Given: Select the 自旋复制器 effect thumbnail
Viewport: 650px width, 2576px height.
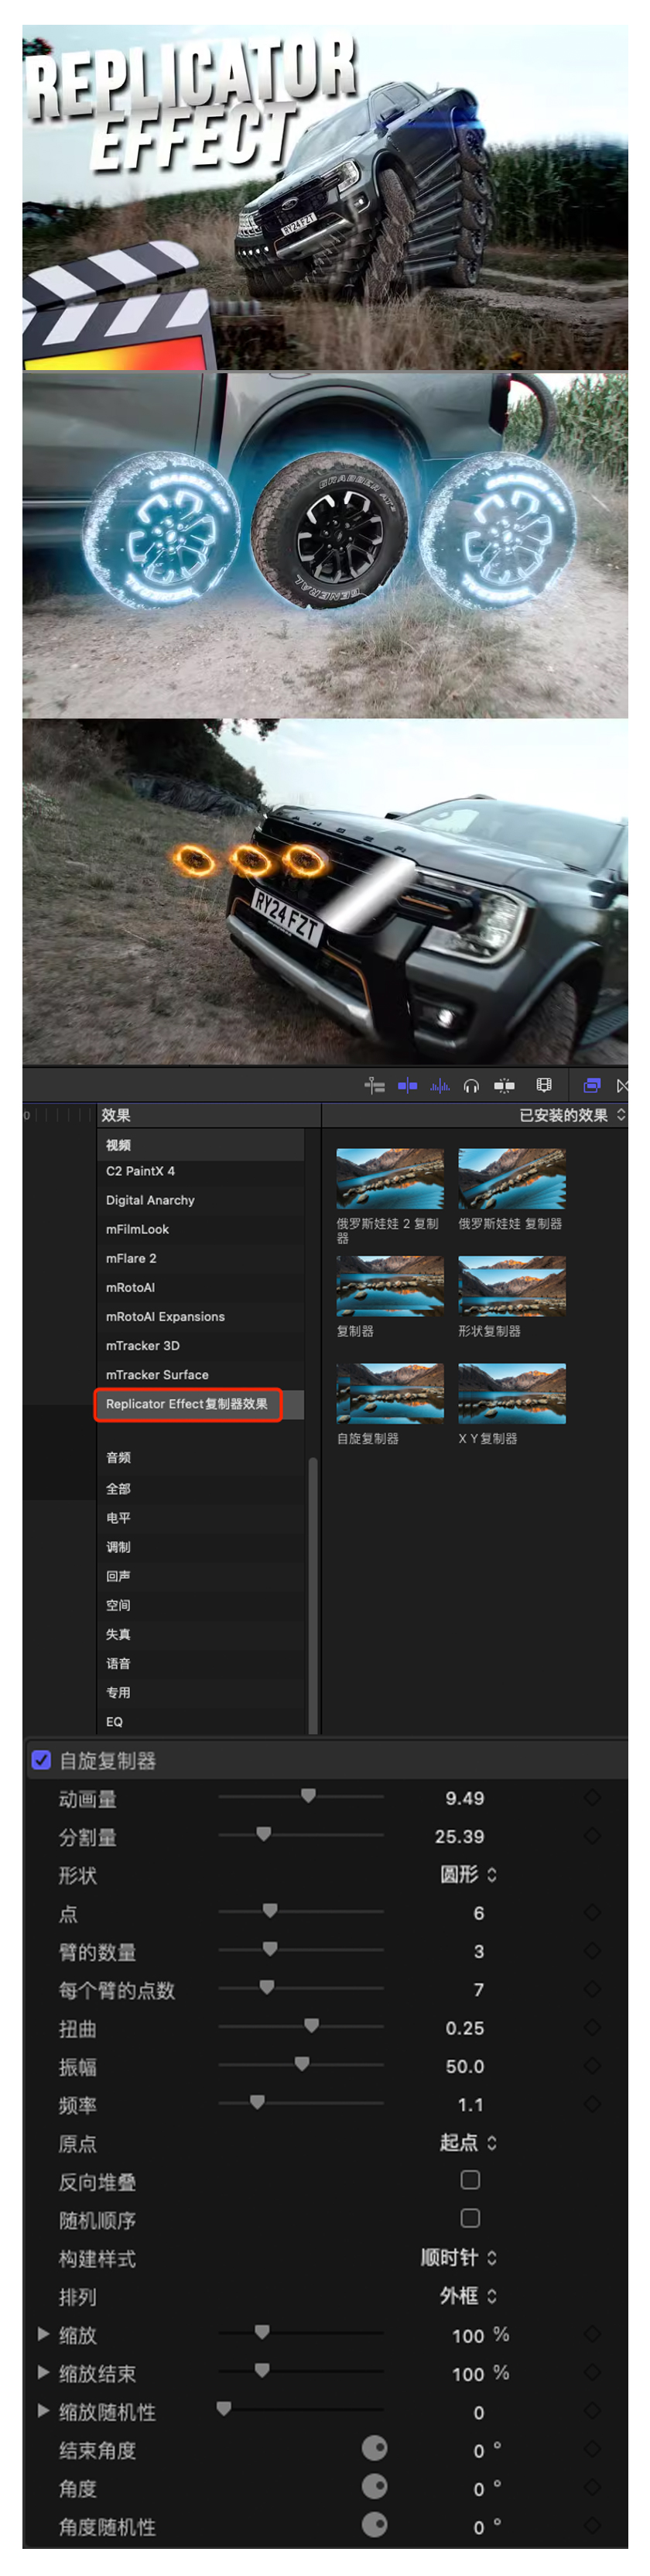Looking at the screenshot, I should point(389,1393).
